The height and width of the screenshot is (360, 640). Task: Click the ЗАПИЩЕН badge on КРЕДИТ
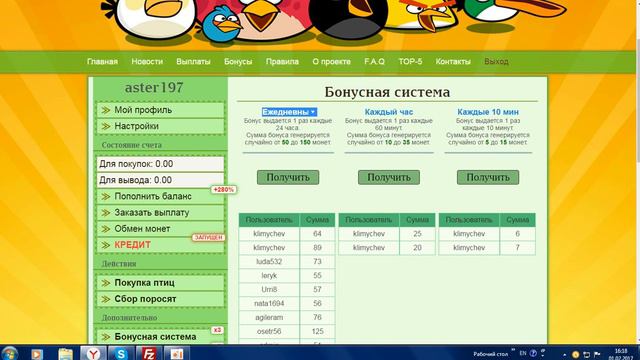[x=209, y=238]
